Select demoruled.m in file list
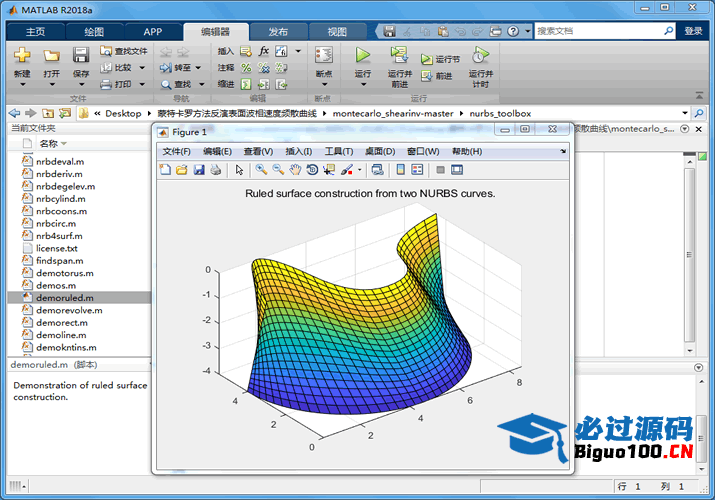The image size is (715, 500). [79, 298]
